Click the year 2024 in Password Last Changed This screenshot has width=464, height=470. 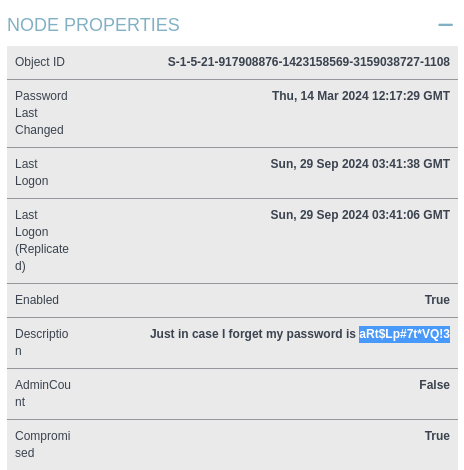[x=355, y=96]
